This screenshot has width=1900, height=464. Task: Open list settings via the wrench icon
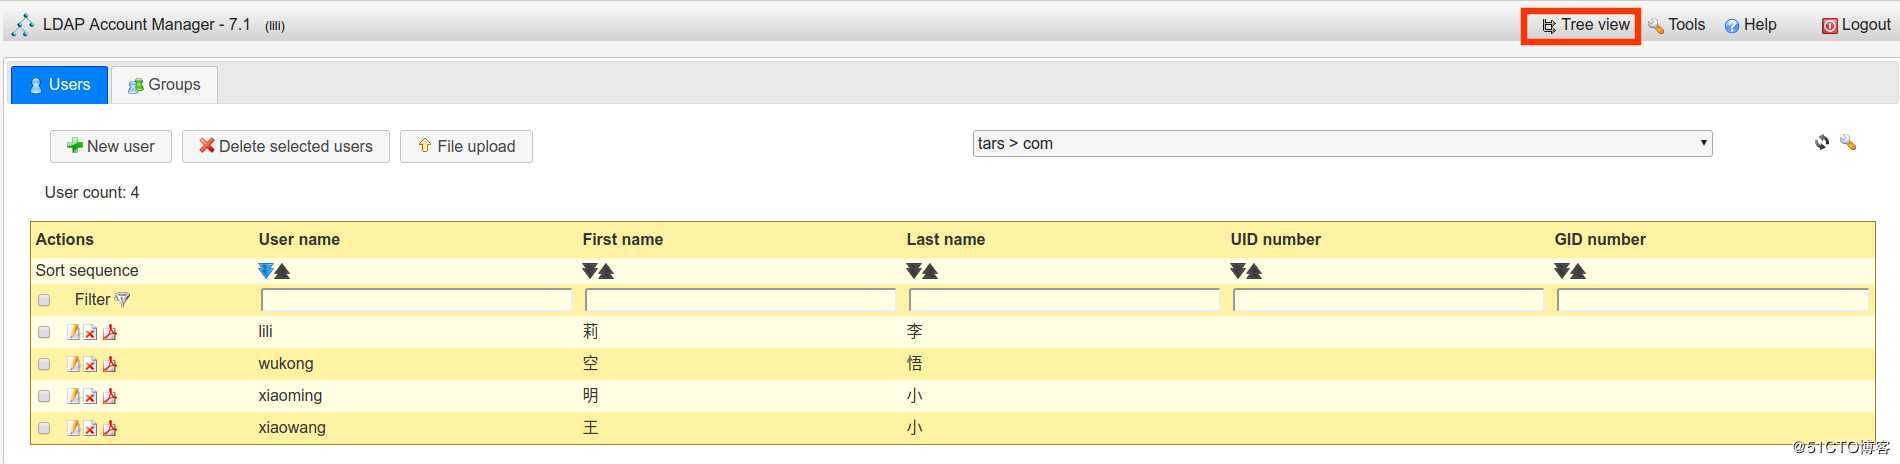[x=1848, y=143]
